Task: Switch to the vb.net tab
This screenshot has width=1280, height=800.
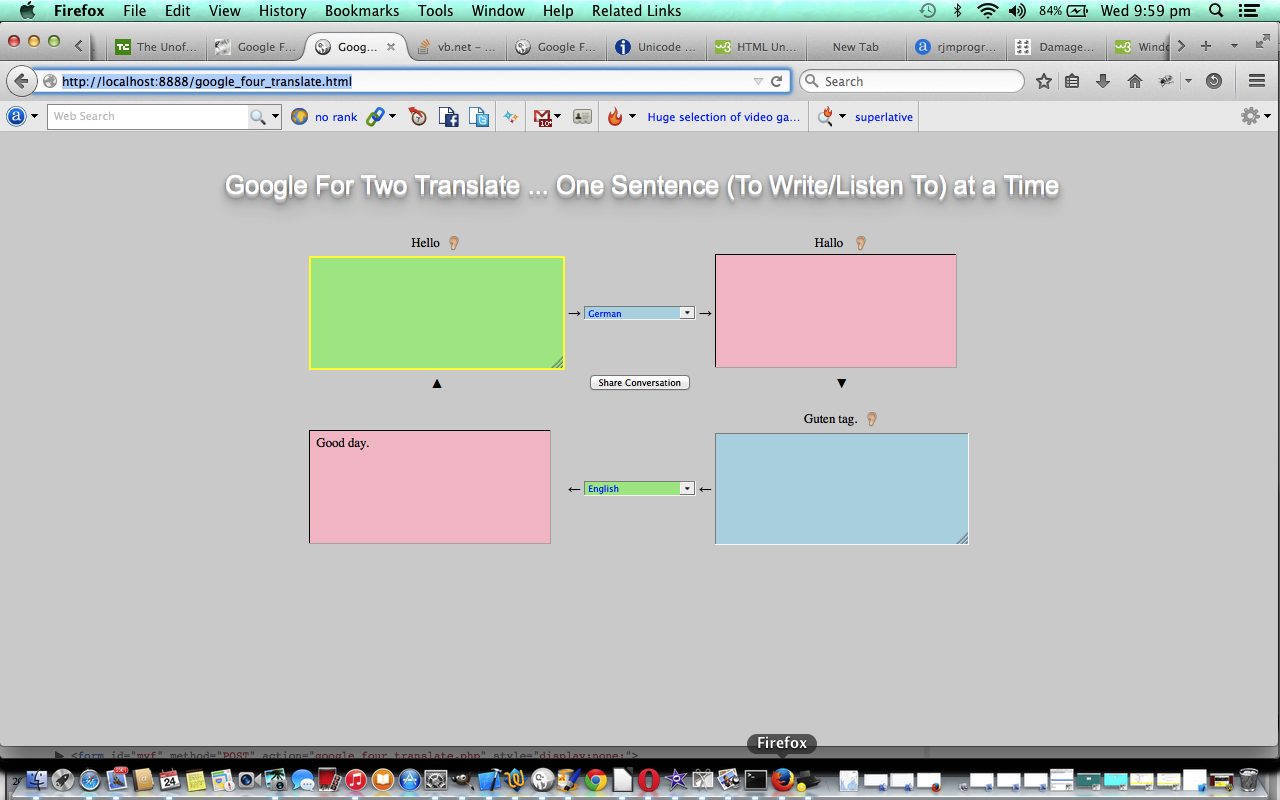Action: coord(457,47)
